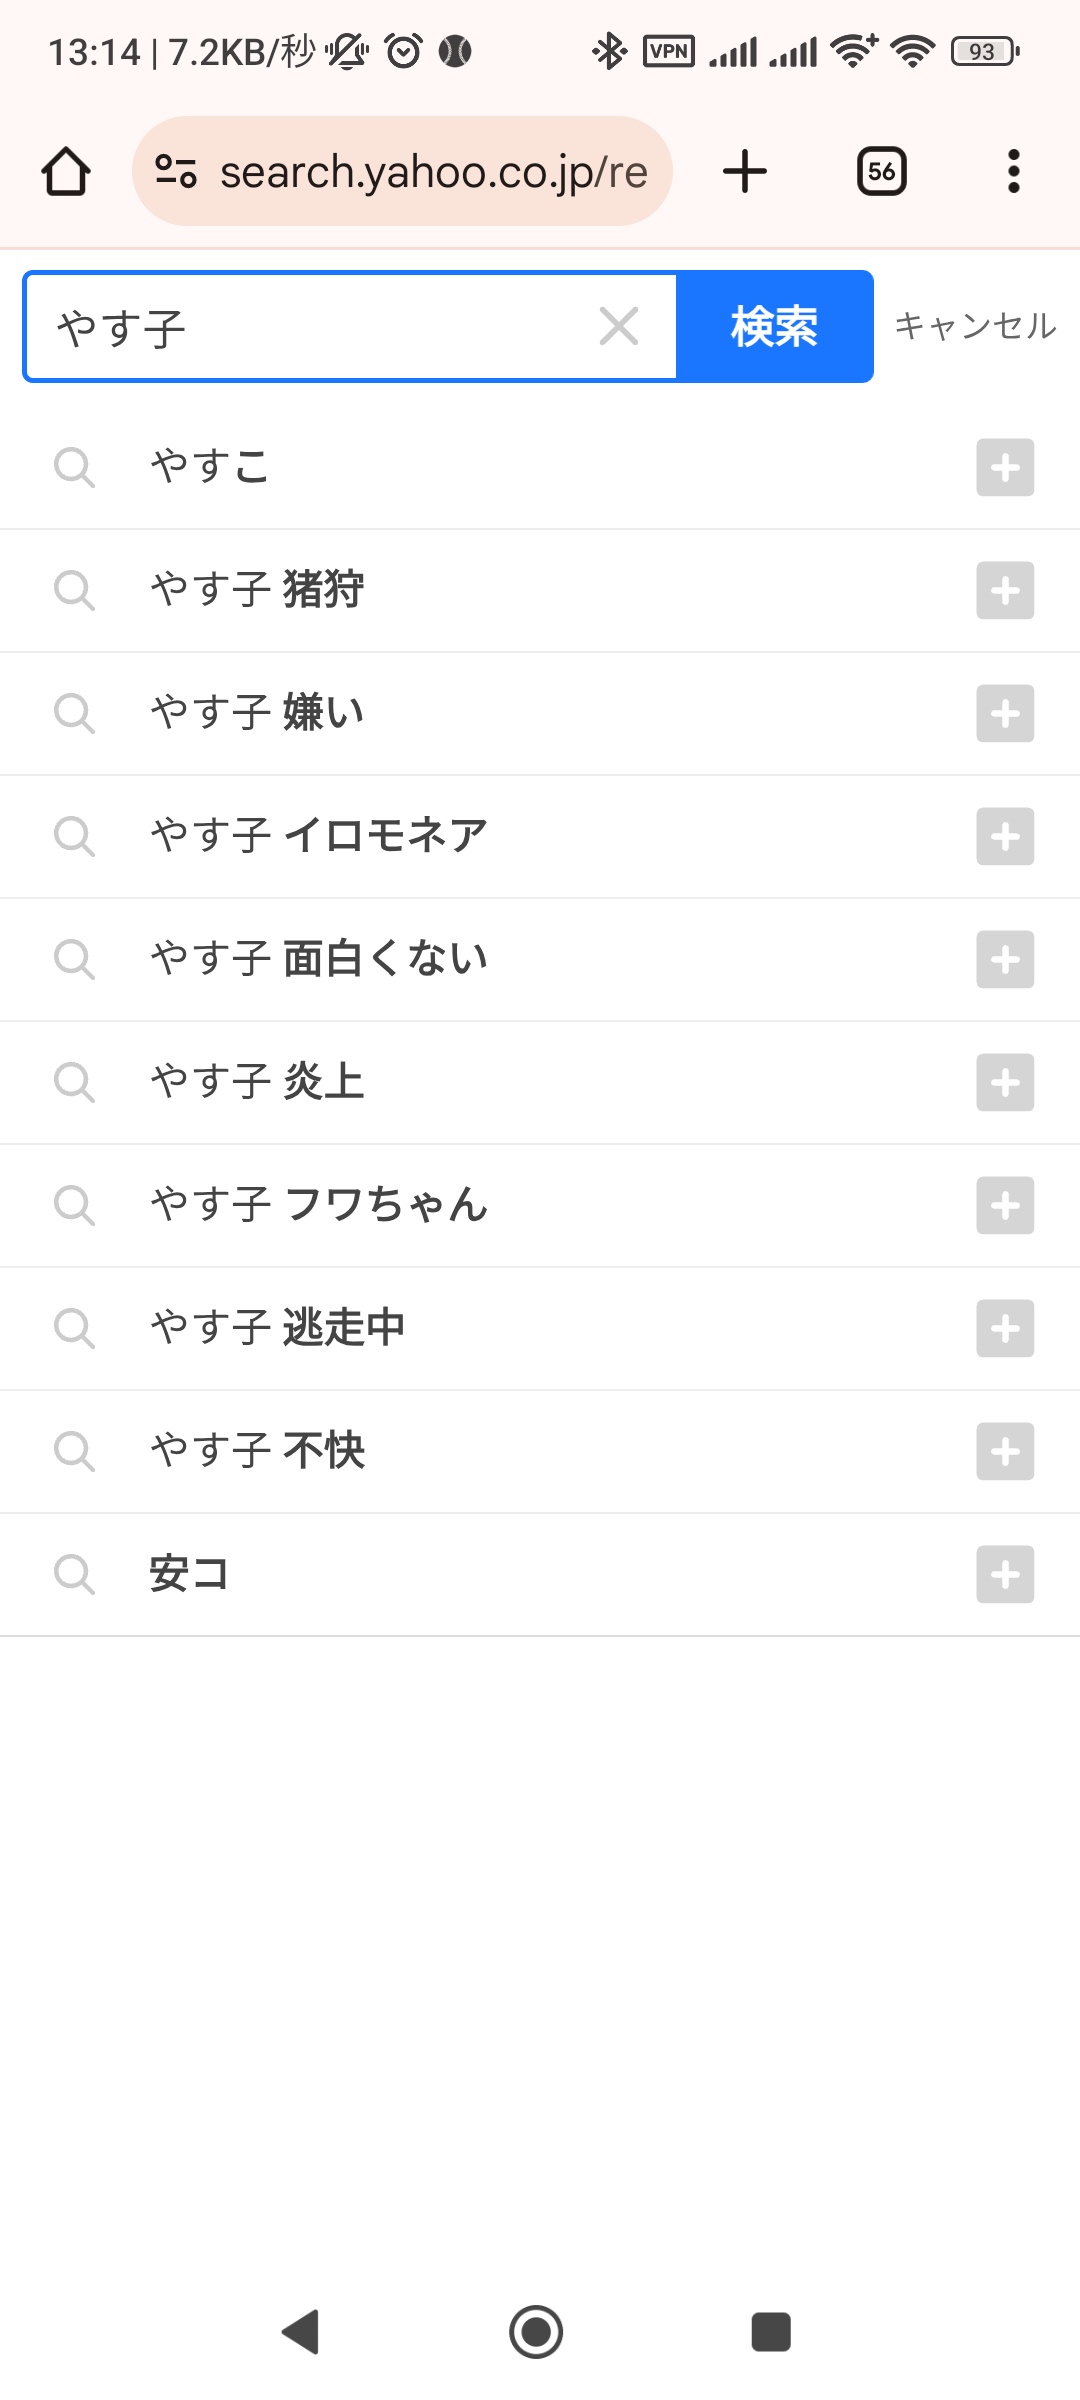This screenshot has width=1080, height=2400.
Task: Open the tab switcher showing 56 tabs
Action: click(881, 171)
